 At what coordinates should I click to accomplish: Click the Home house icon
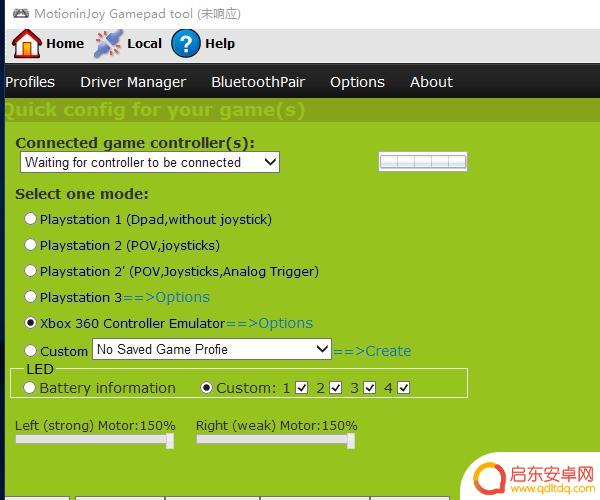click(26, 44)
